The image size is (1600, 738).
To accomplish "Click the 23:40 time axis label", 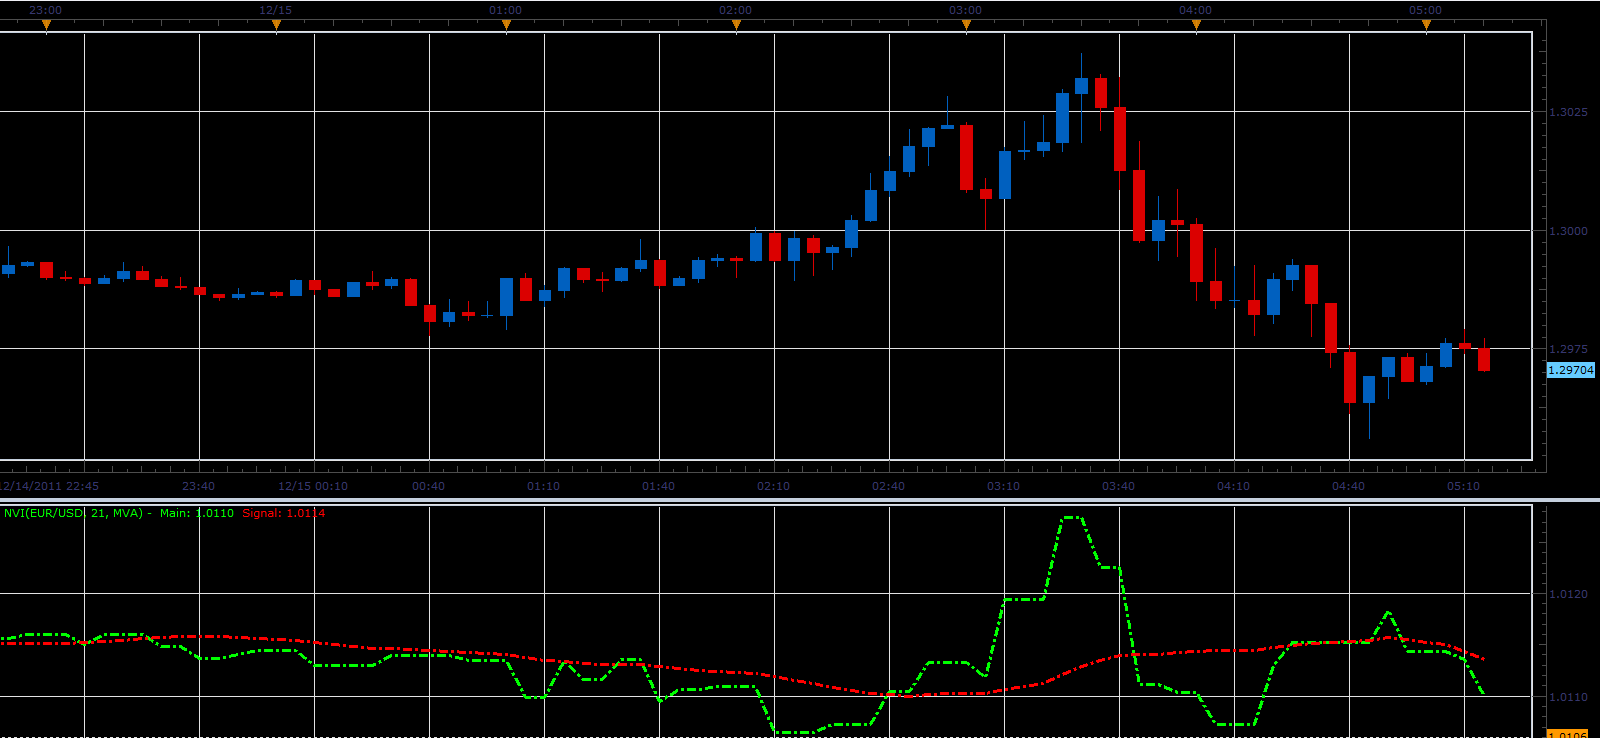I will [198, 486].
